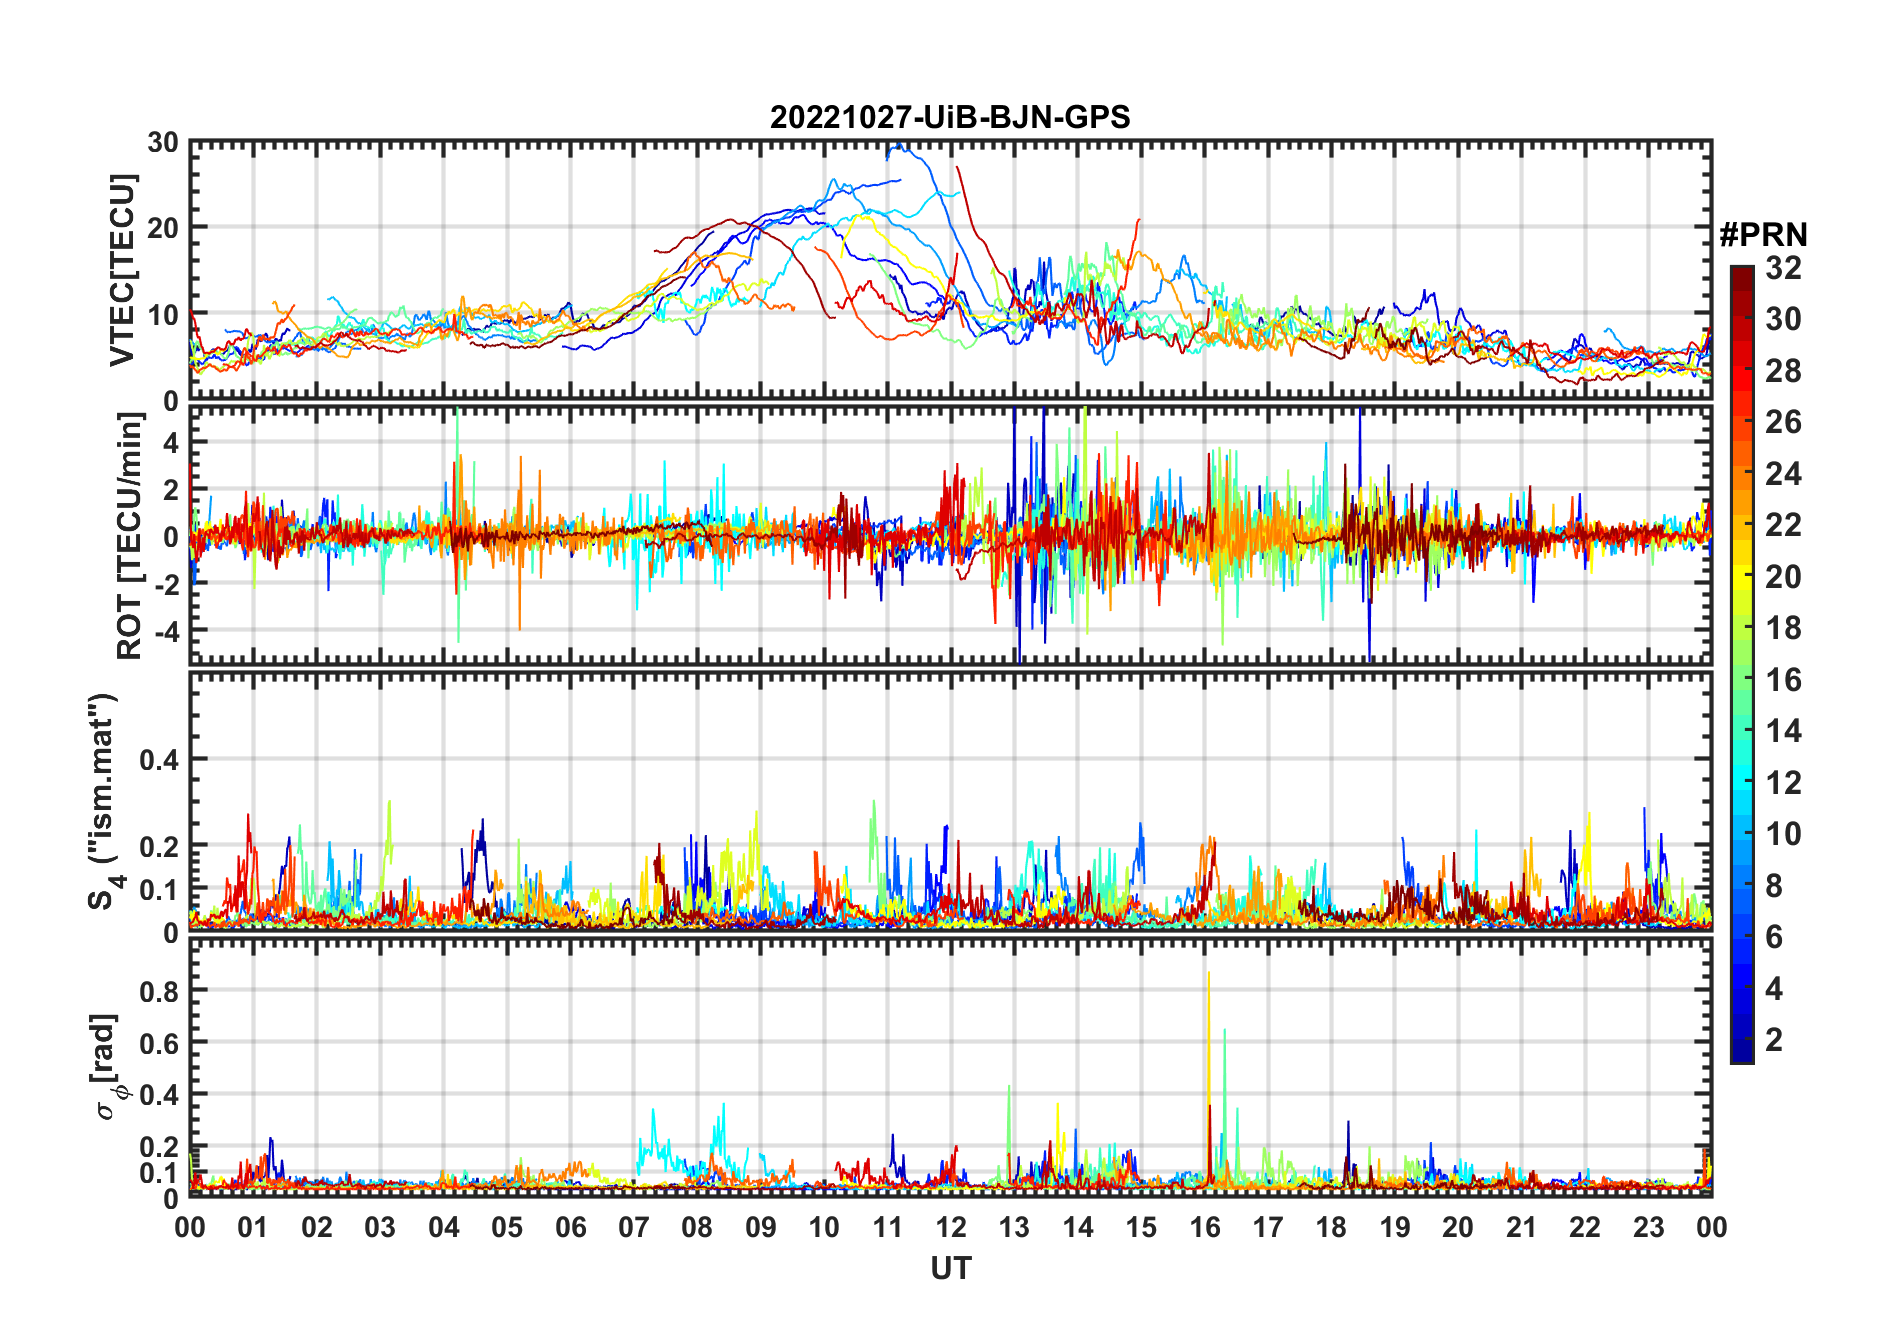Click VTEC axis tick label 30
The height and width of the screenshot is (1330, 1902).
tap(163, 142)
